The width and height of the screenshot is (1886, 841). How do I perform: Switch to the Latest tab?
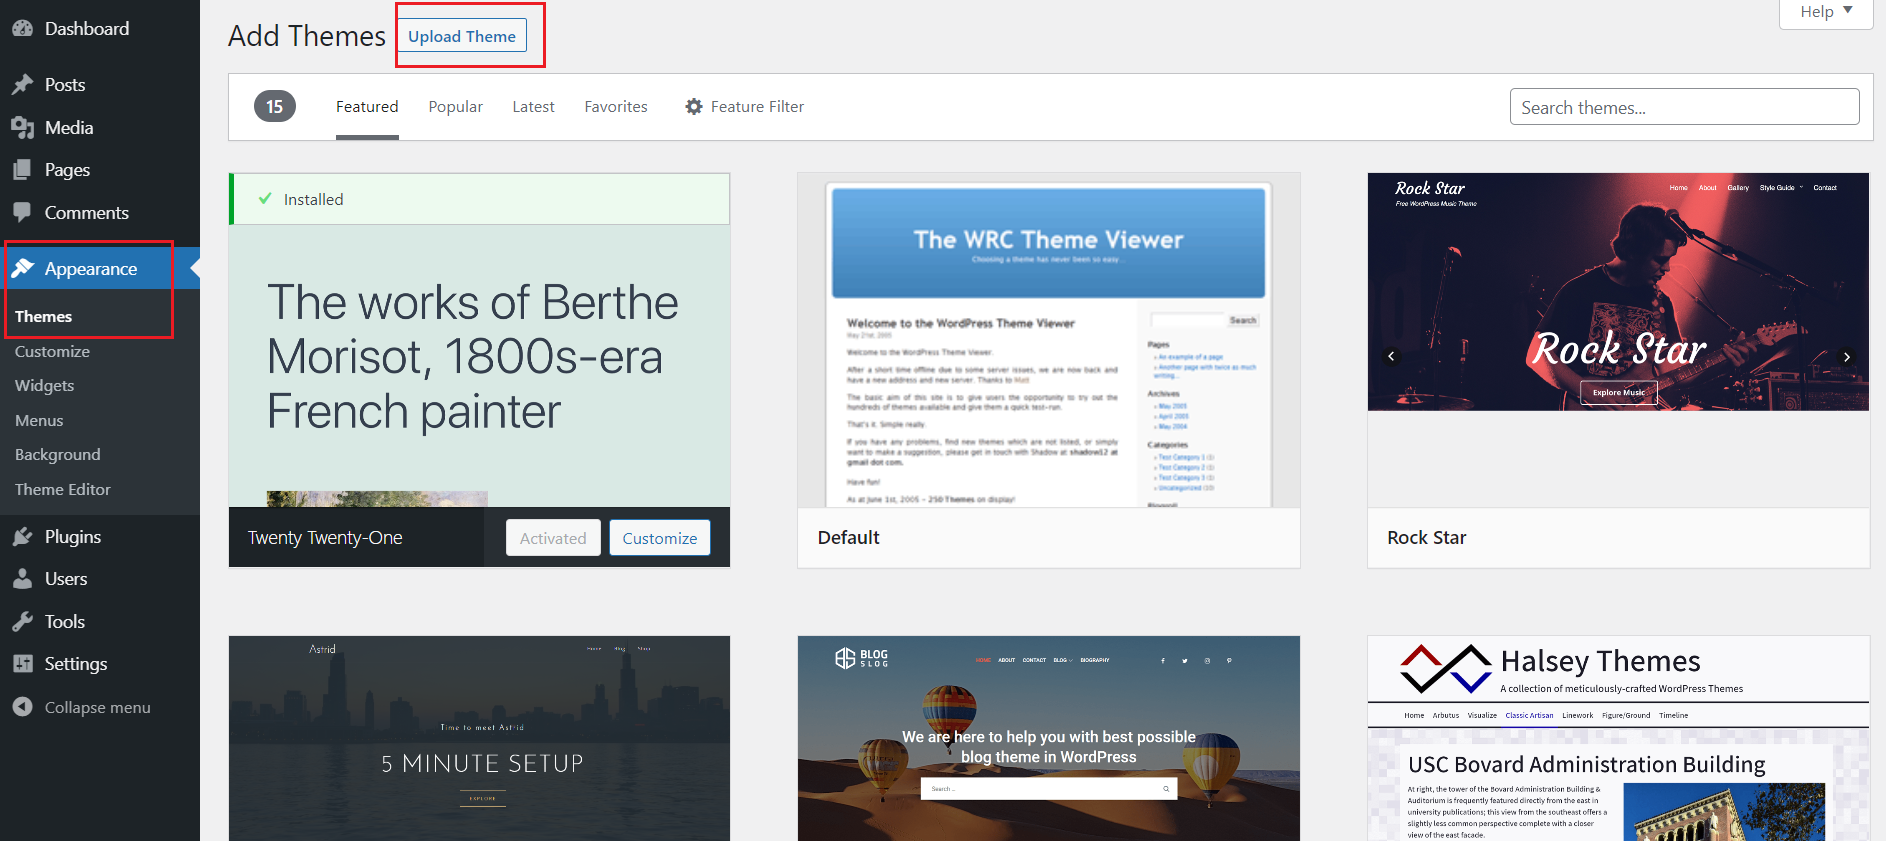pyautogui.click(x=533, y=107)
